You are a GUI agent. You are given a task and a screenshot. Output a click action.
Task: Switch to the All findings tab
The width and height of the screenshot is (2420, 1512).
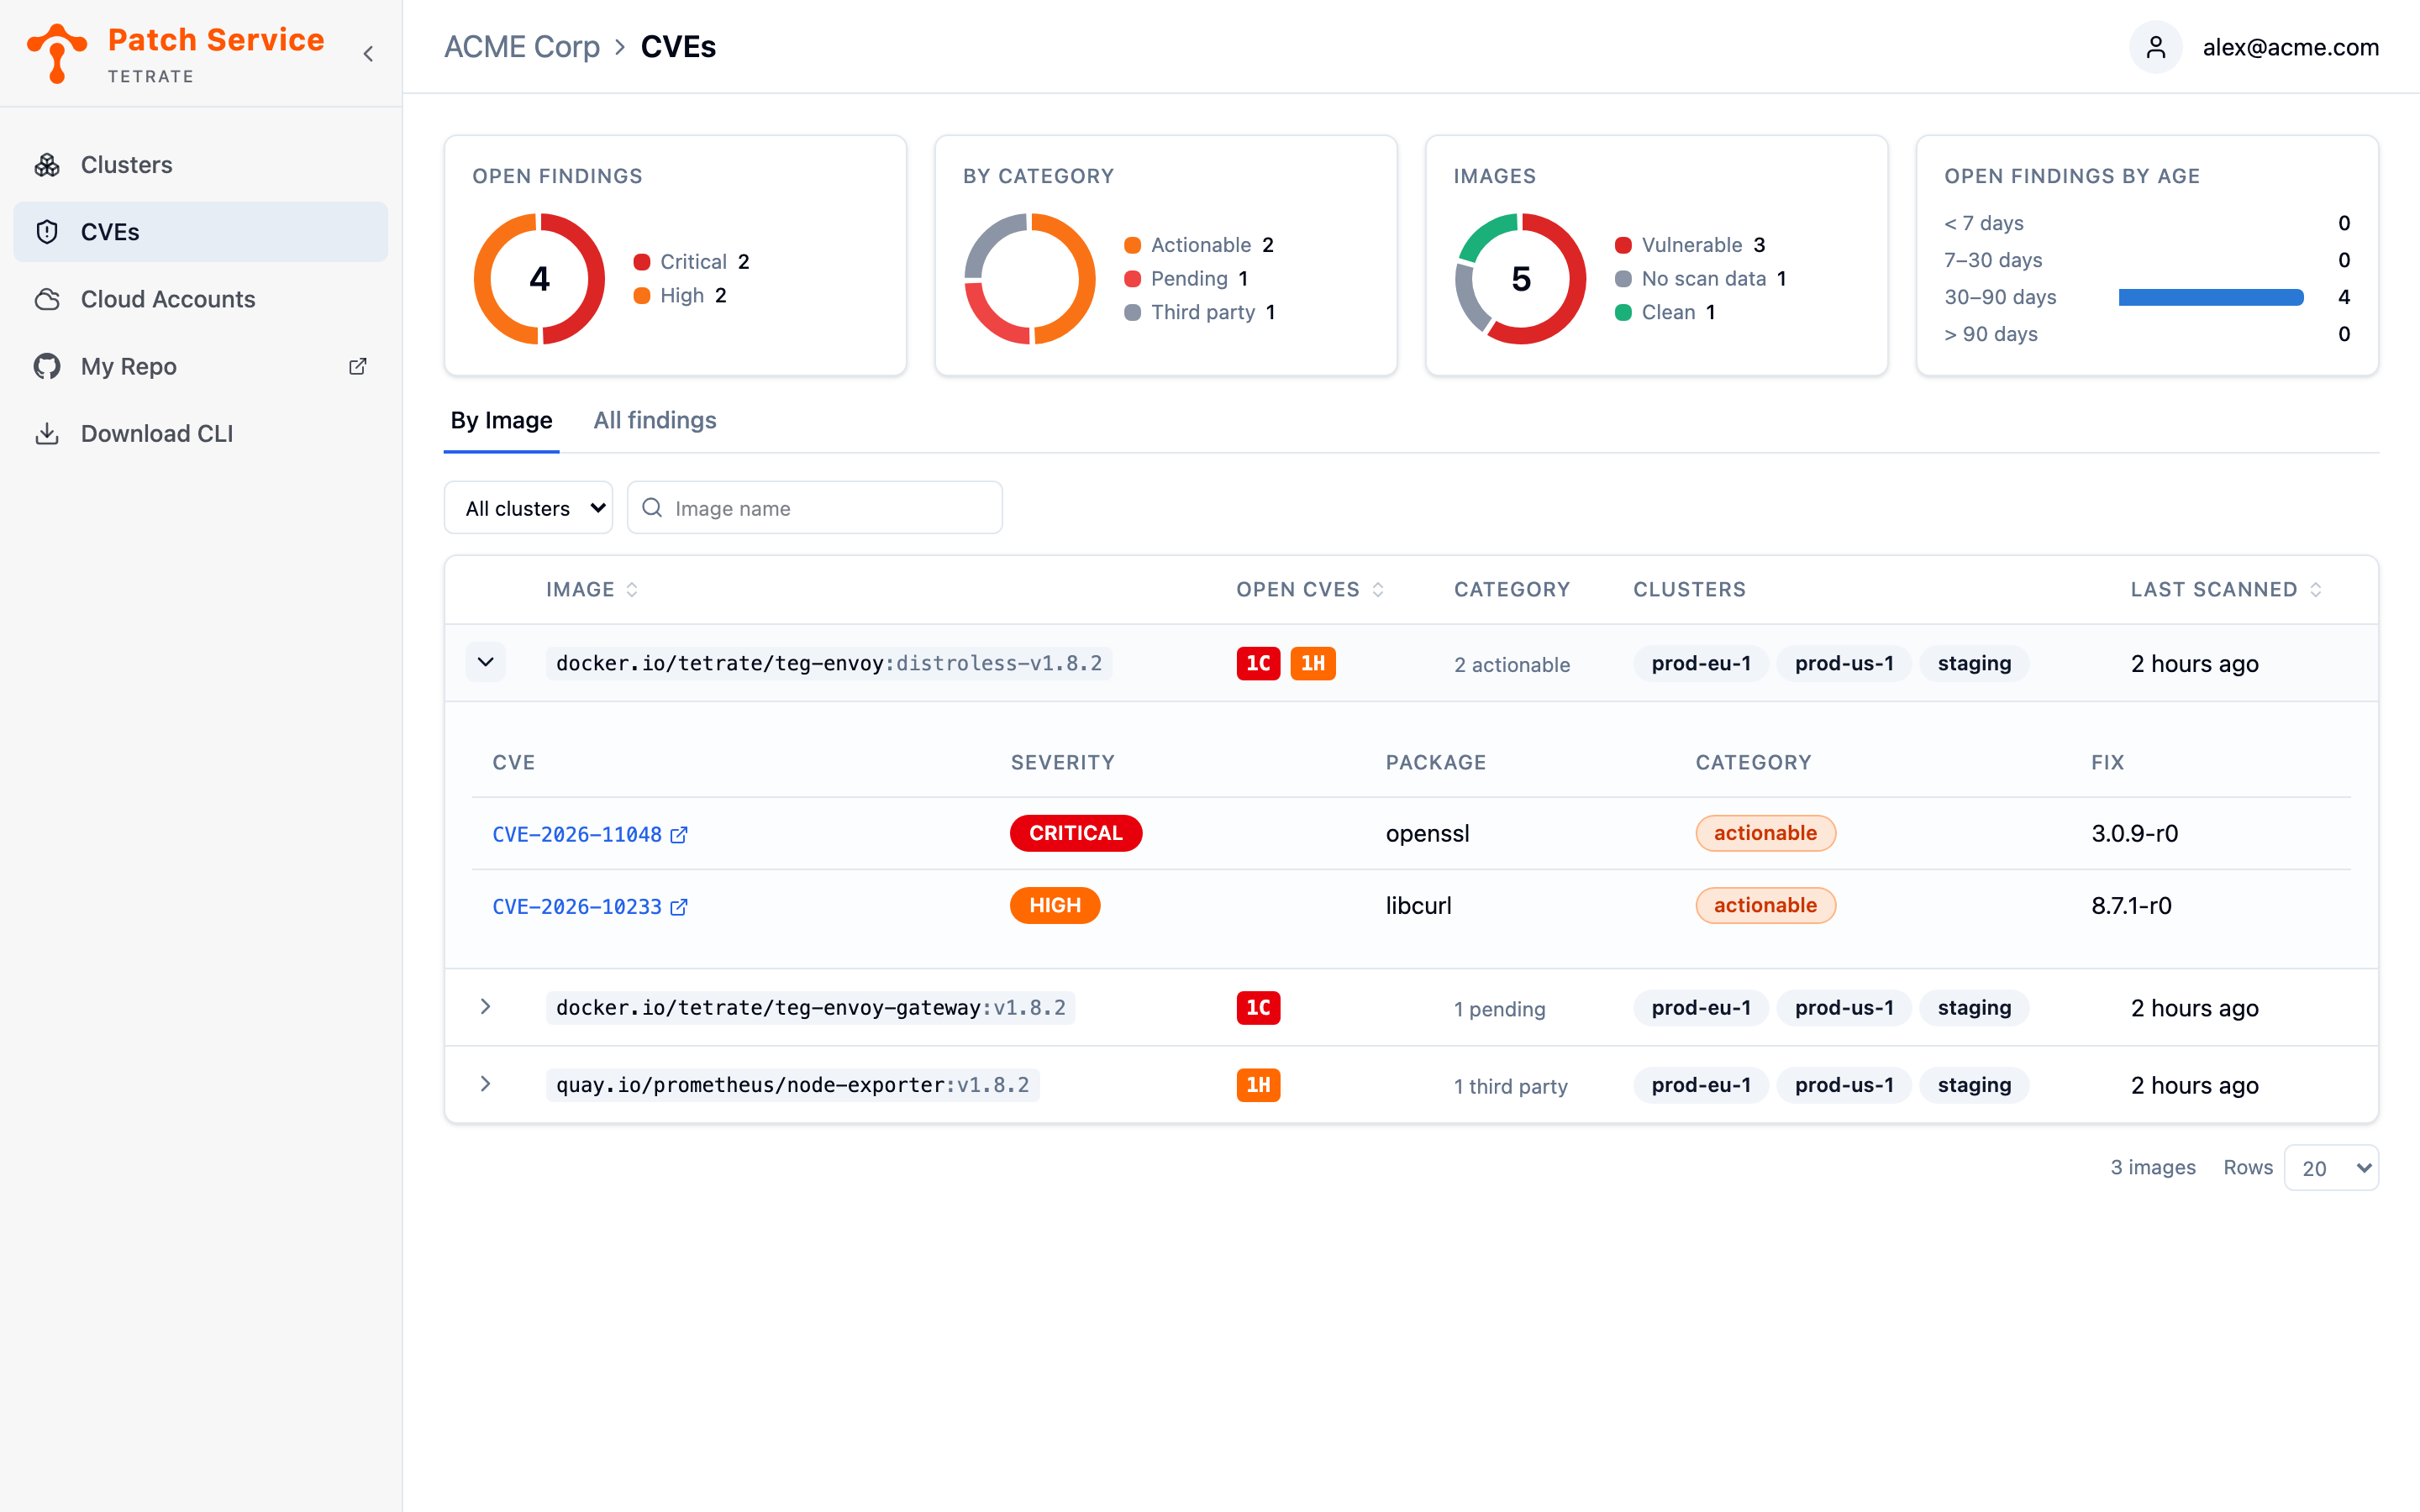point(655,421)
